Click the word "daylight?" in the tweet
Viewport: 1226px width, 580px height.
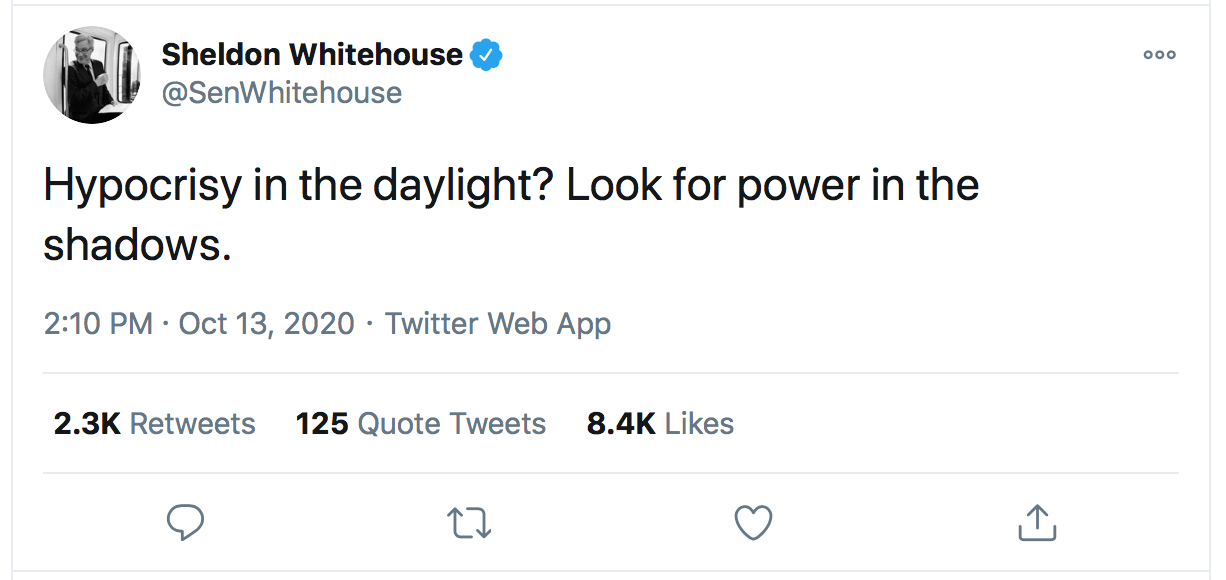450,187
